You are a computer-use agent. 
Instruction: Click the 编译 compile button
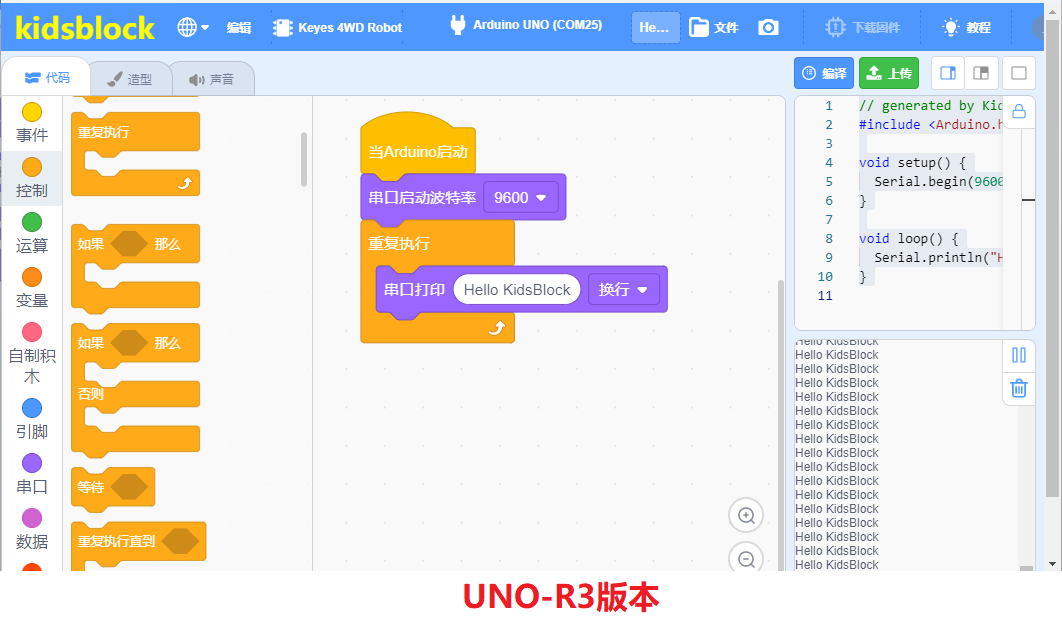point(824,73)
